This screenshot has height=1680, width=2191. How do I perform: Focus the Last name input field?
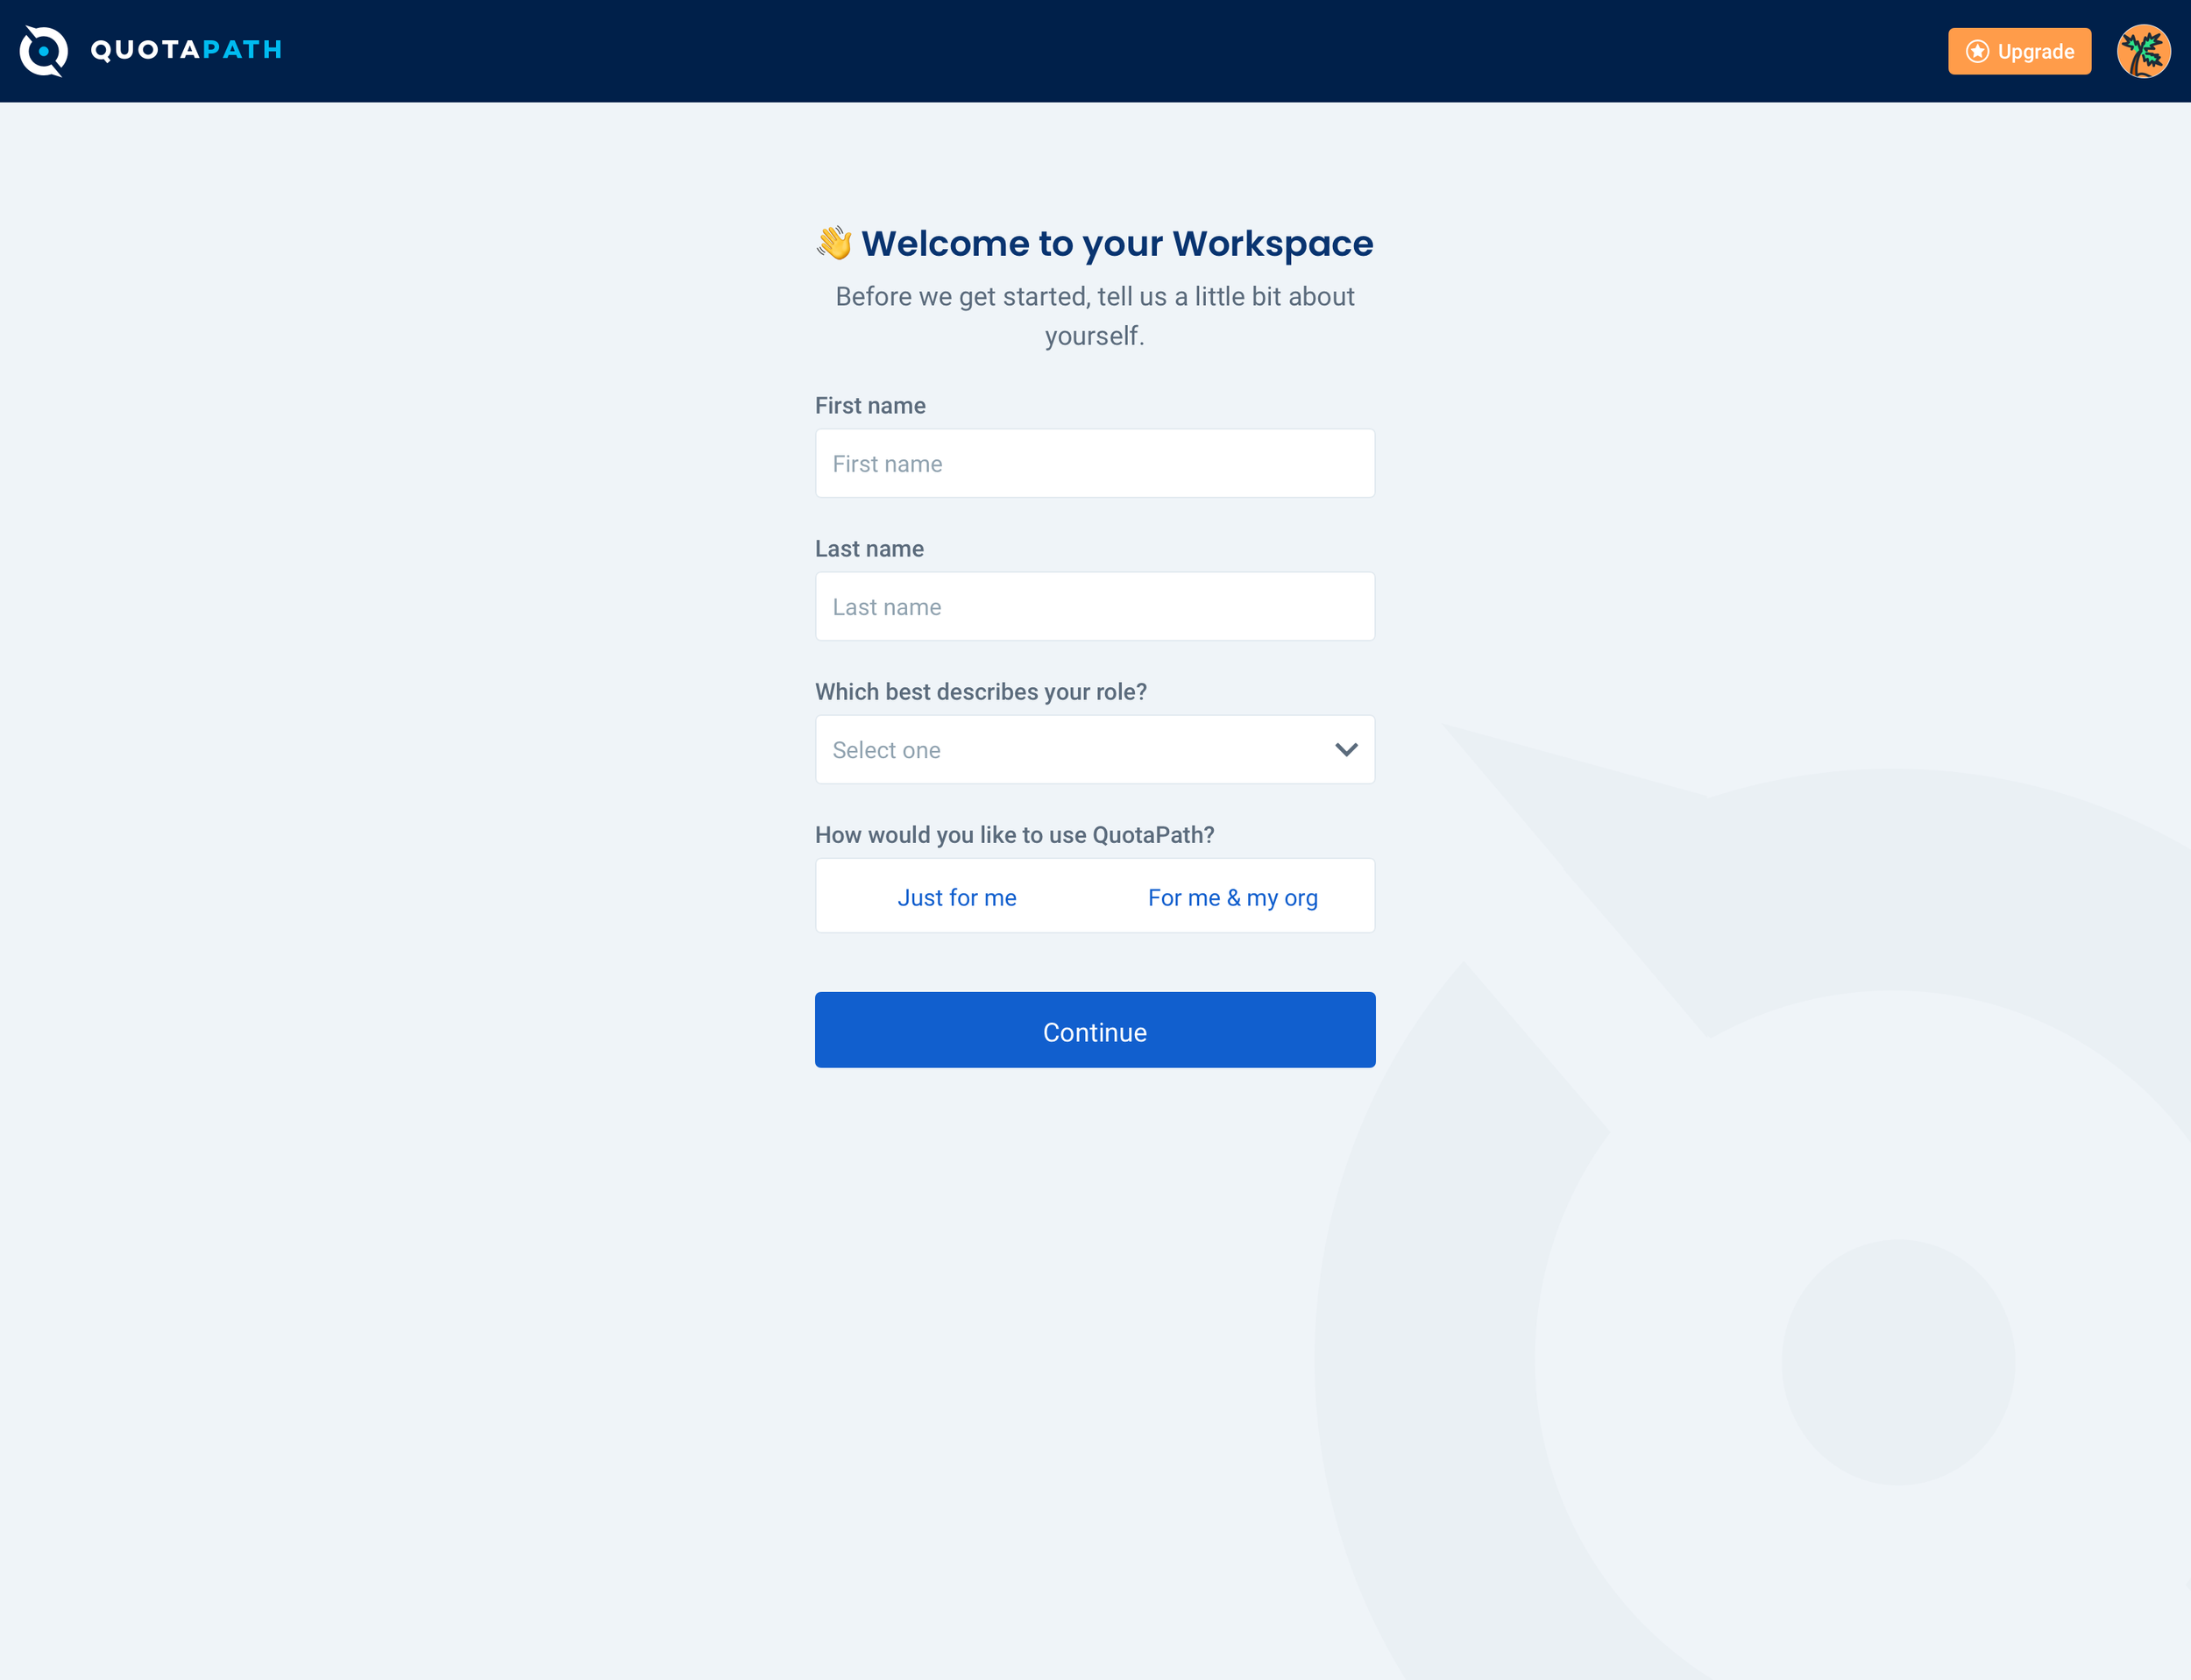point(1094,607)
